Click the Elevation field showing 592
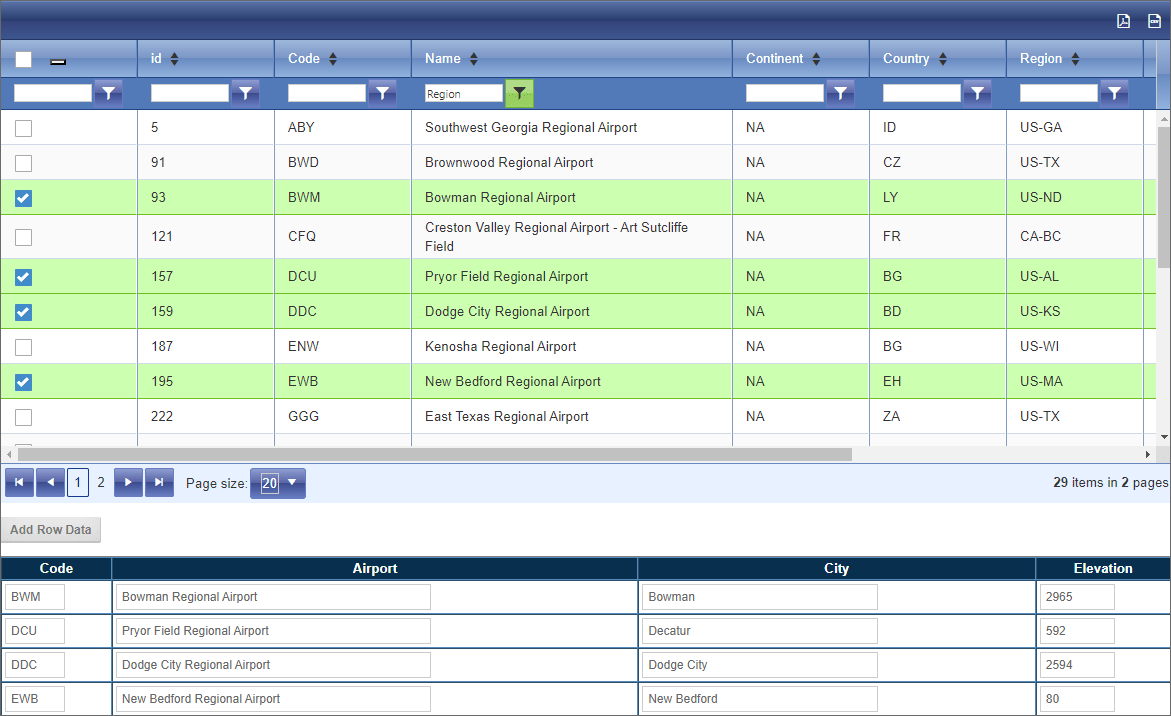 click(x=1077, y=631)
